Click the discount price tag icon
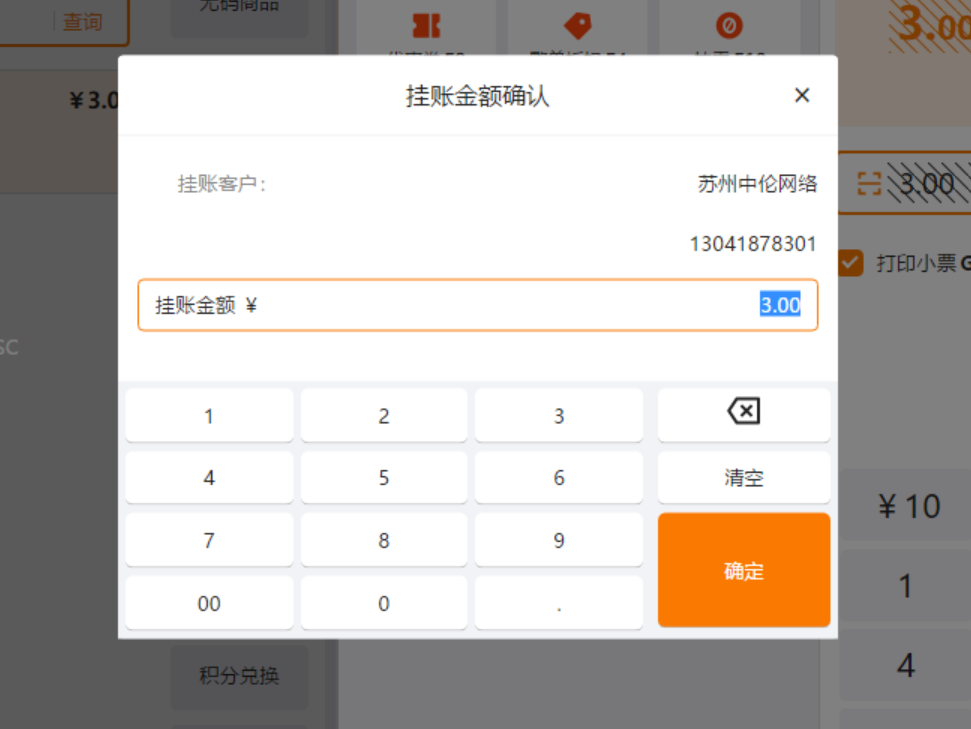The height and width of the screenshot is (729, 971). click(x=578, y=26)
